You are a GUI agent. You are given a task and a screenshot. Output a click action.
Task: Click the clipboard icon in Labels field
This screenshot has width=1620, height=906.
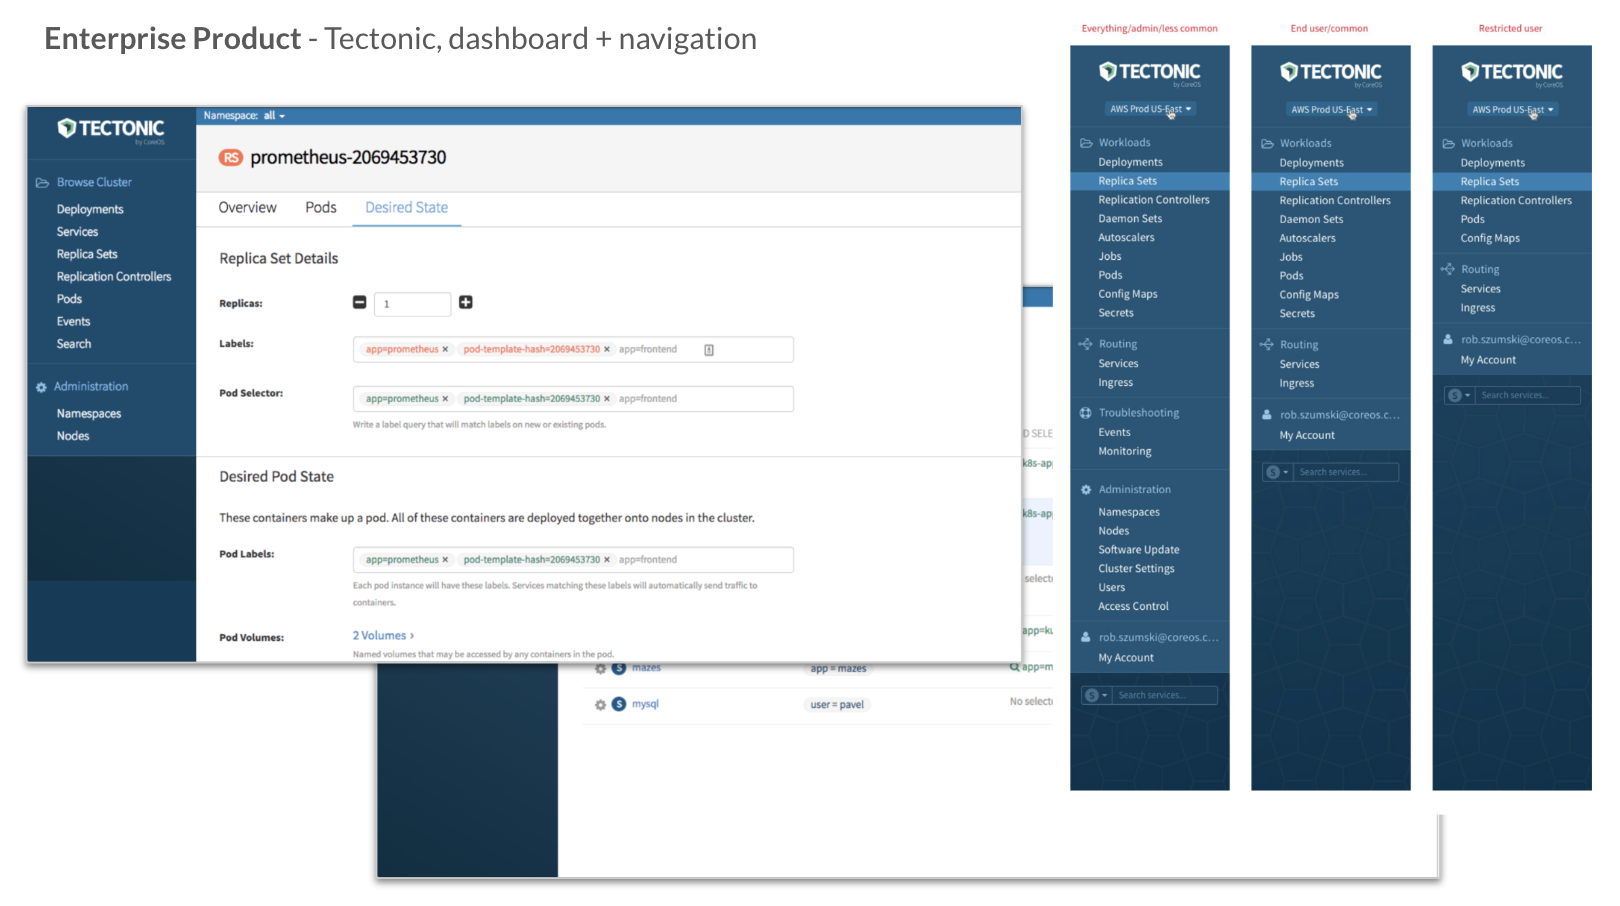pyautogui.click(x=709, y=350)
